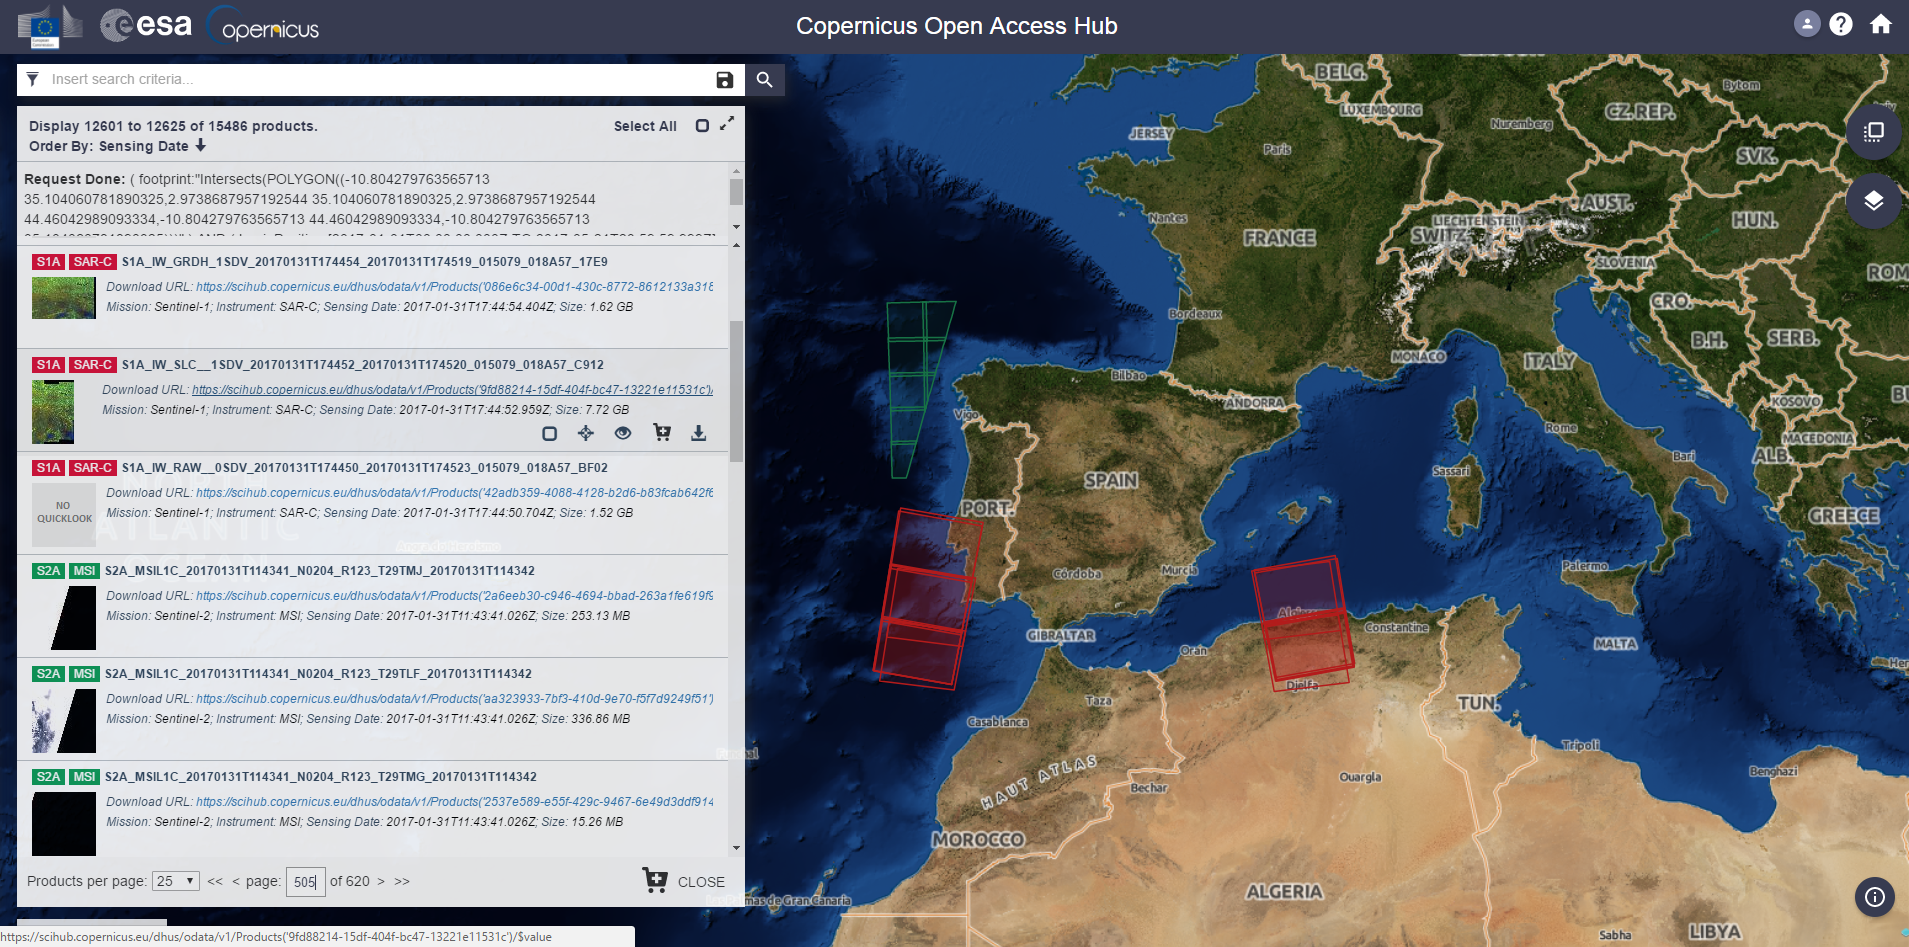The width and height of the screenshot is (1909, 947).
Task: Add SLC product to cart
Action: 662,432
